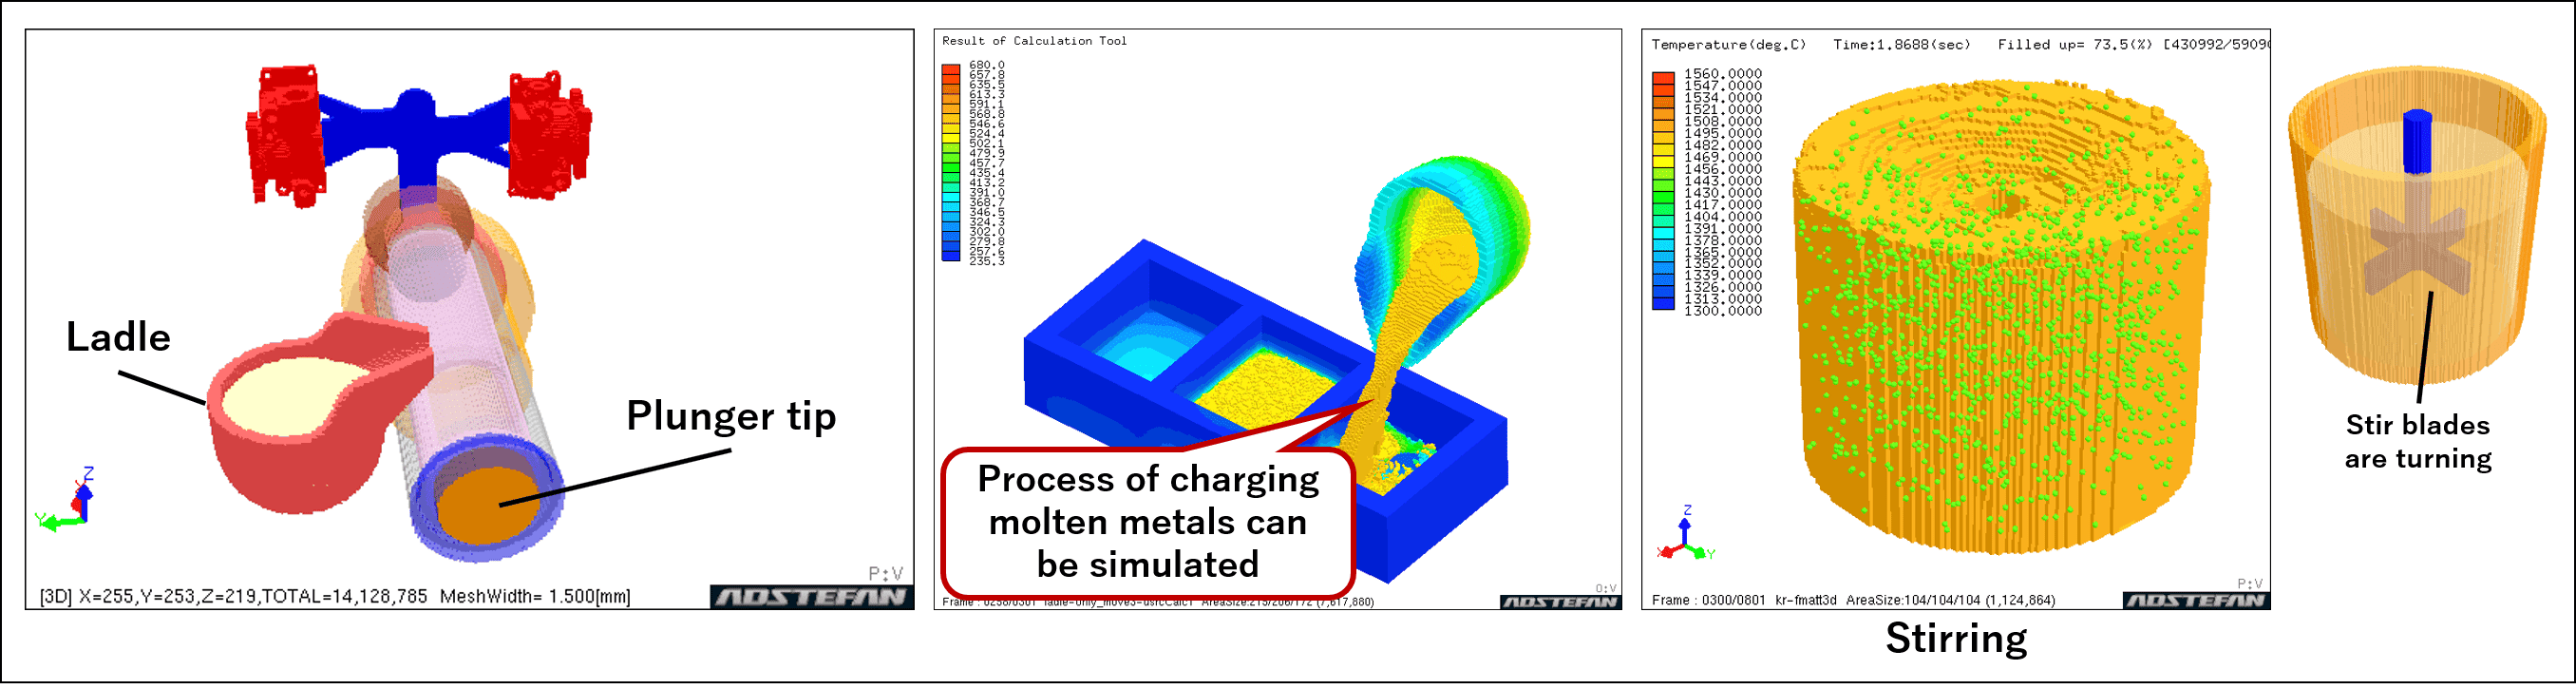2576x689 pixels.
Task: Click the 'Stirring' caption
Action: point(1957,638)
